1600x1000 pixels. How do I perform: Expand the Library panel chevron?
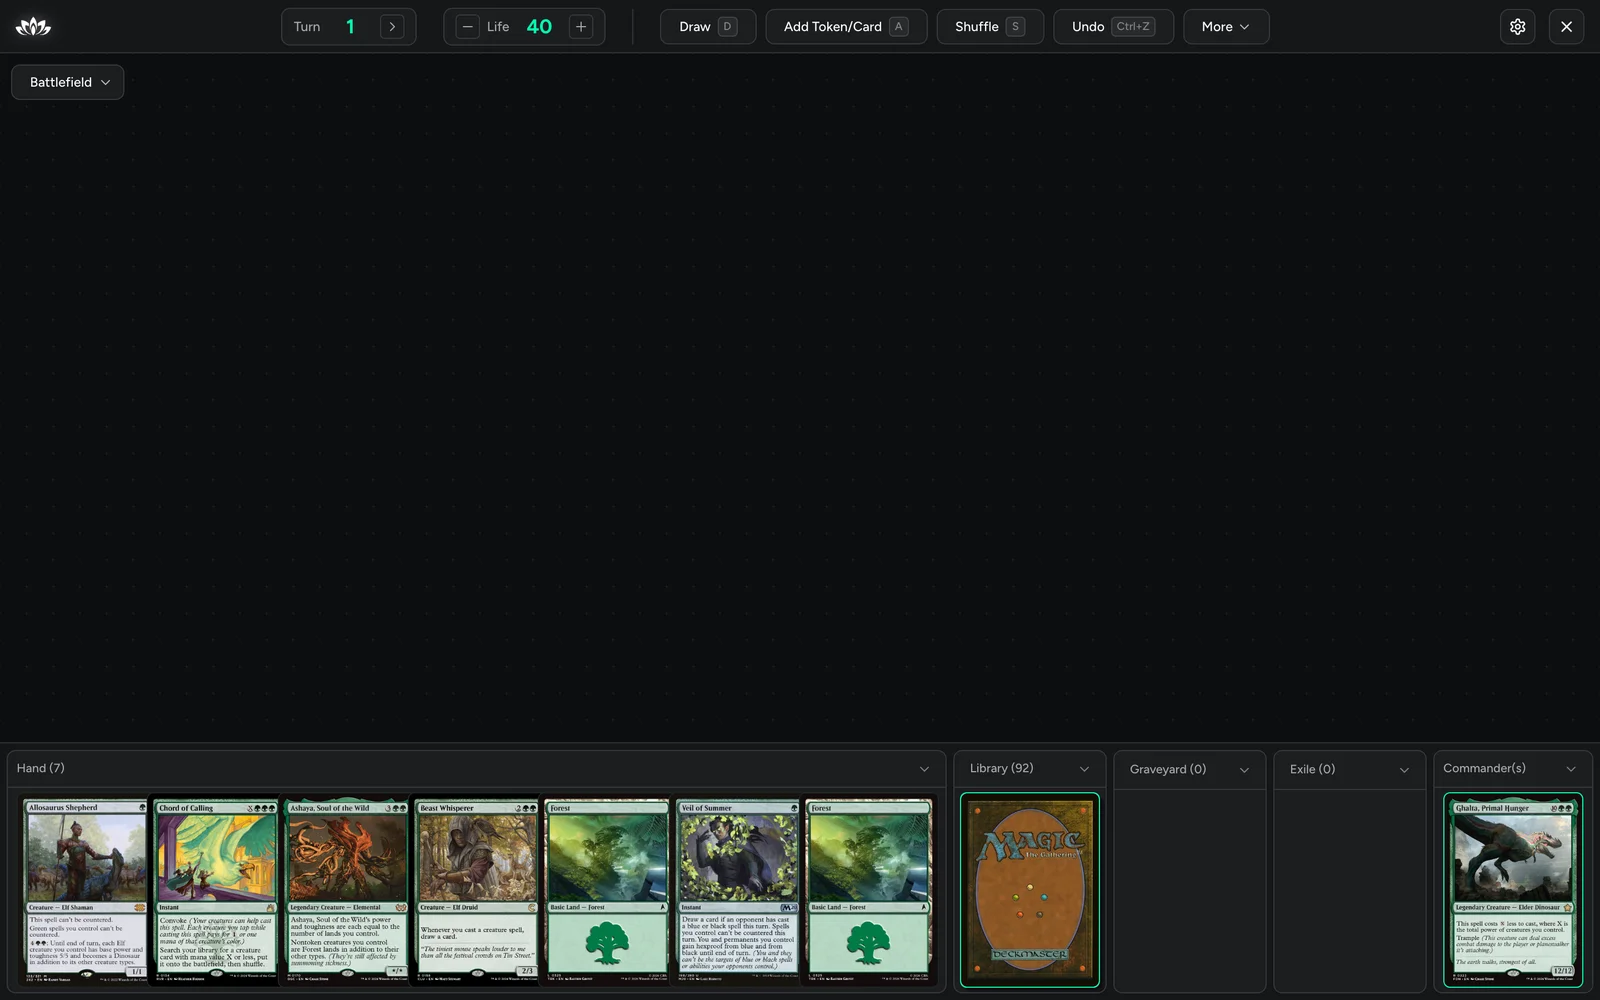click(1084, 769)
